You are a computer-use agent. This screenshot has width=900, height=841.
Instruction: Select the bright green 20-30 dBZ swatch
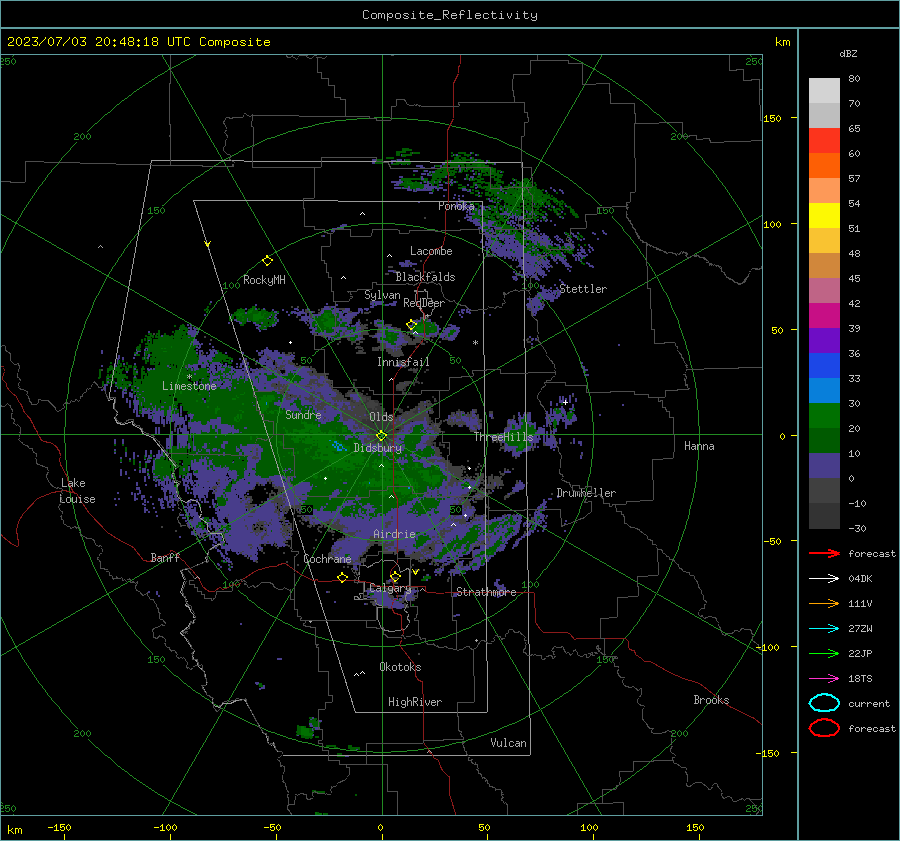point(824,416)
